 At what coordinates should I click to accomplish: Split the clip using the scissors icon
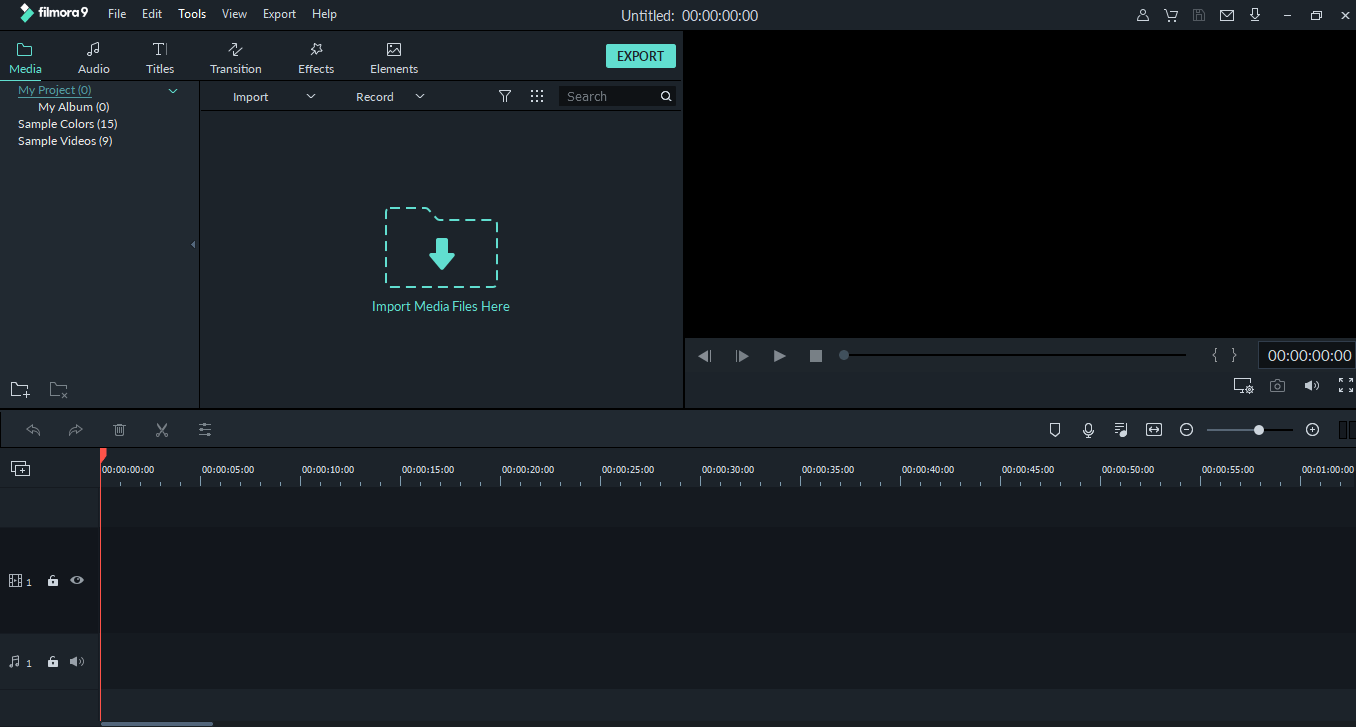162,429
